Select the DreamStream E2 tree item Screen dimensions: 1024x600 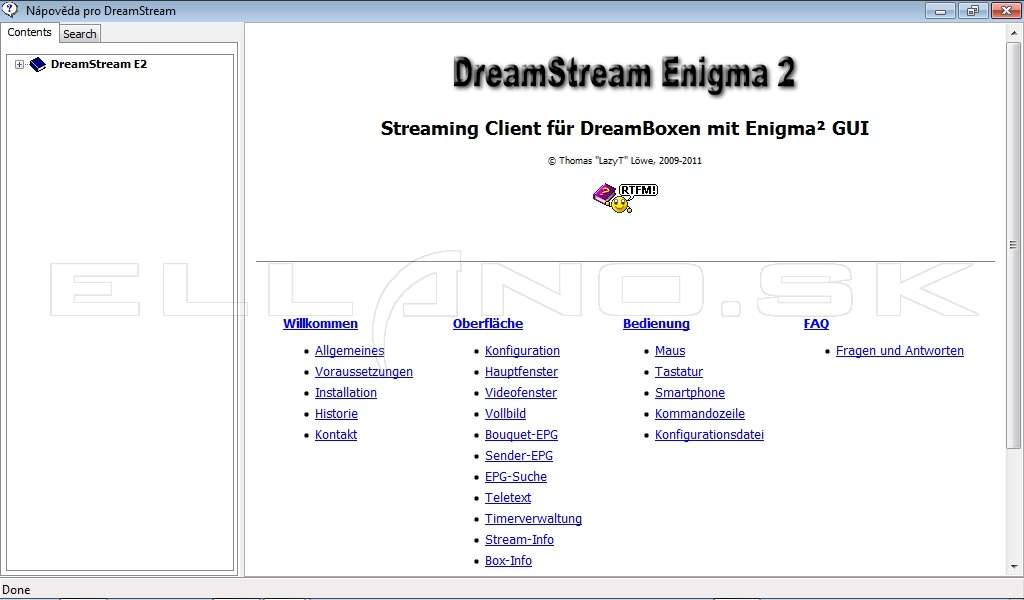click(99, 64)
